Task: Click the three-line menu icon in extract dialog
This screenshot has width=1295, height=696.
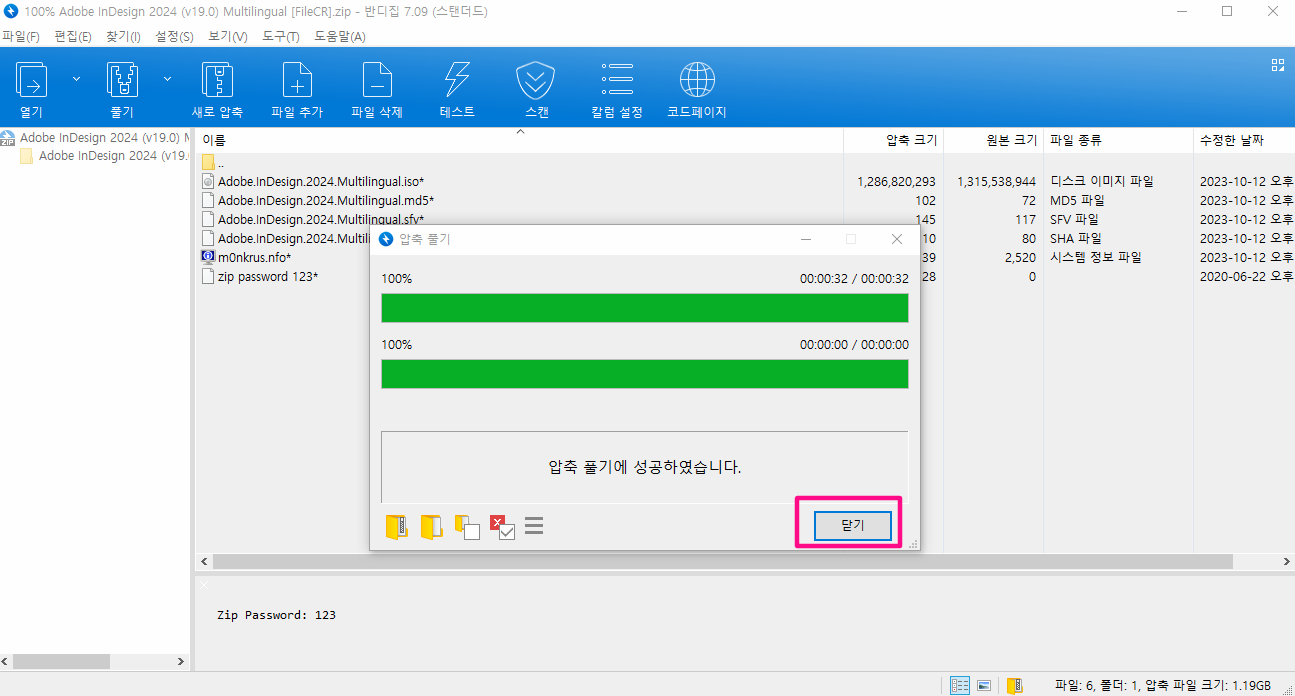Action: pyautogui.click(x=534, y=526)
